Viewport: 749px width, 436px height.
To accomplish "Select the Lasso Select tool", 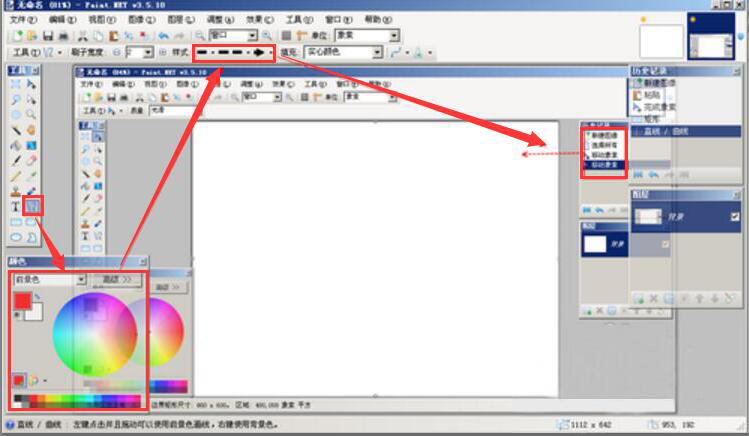I will (x=16, y=99).
